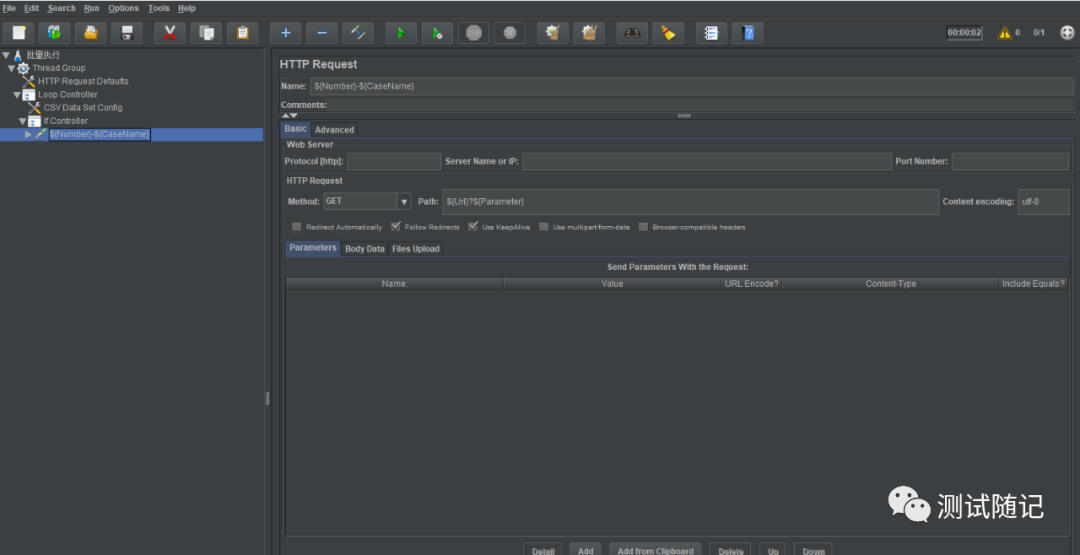Collapse the Loop Controller node
The width and height of the screenshot is (1080, 555).
(x=17, y=95)
